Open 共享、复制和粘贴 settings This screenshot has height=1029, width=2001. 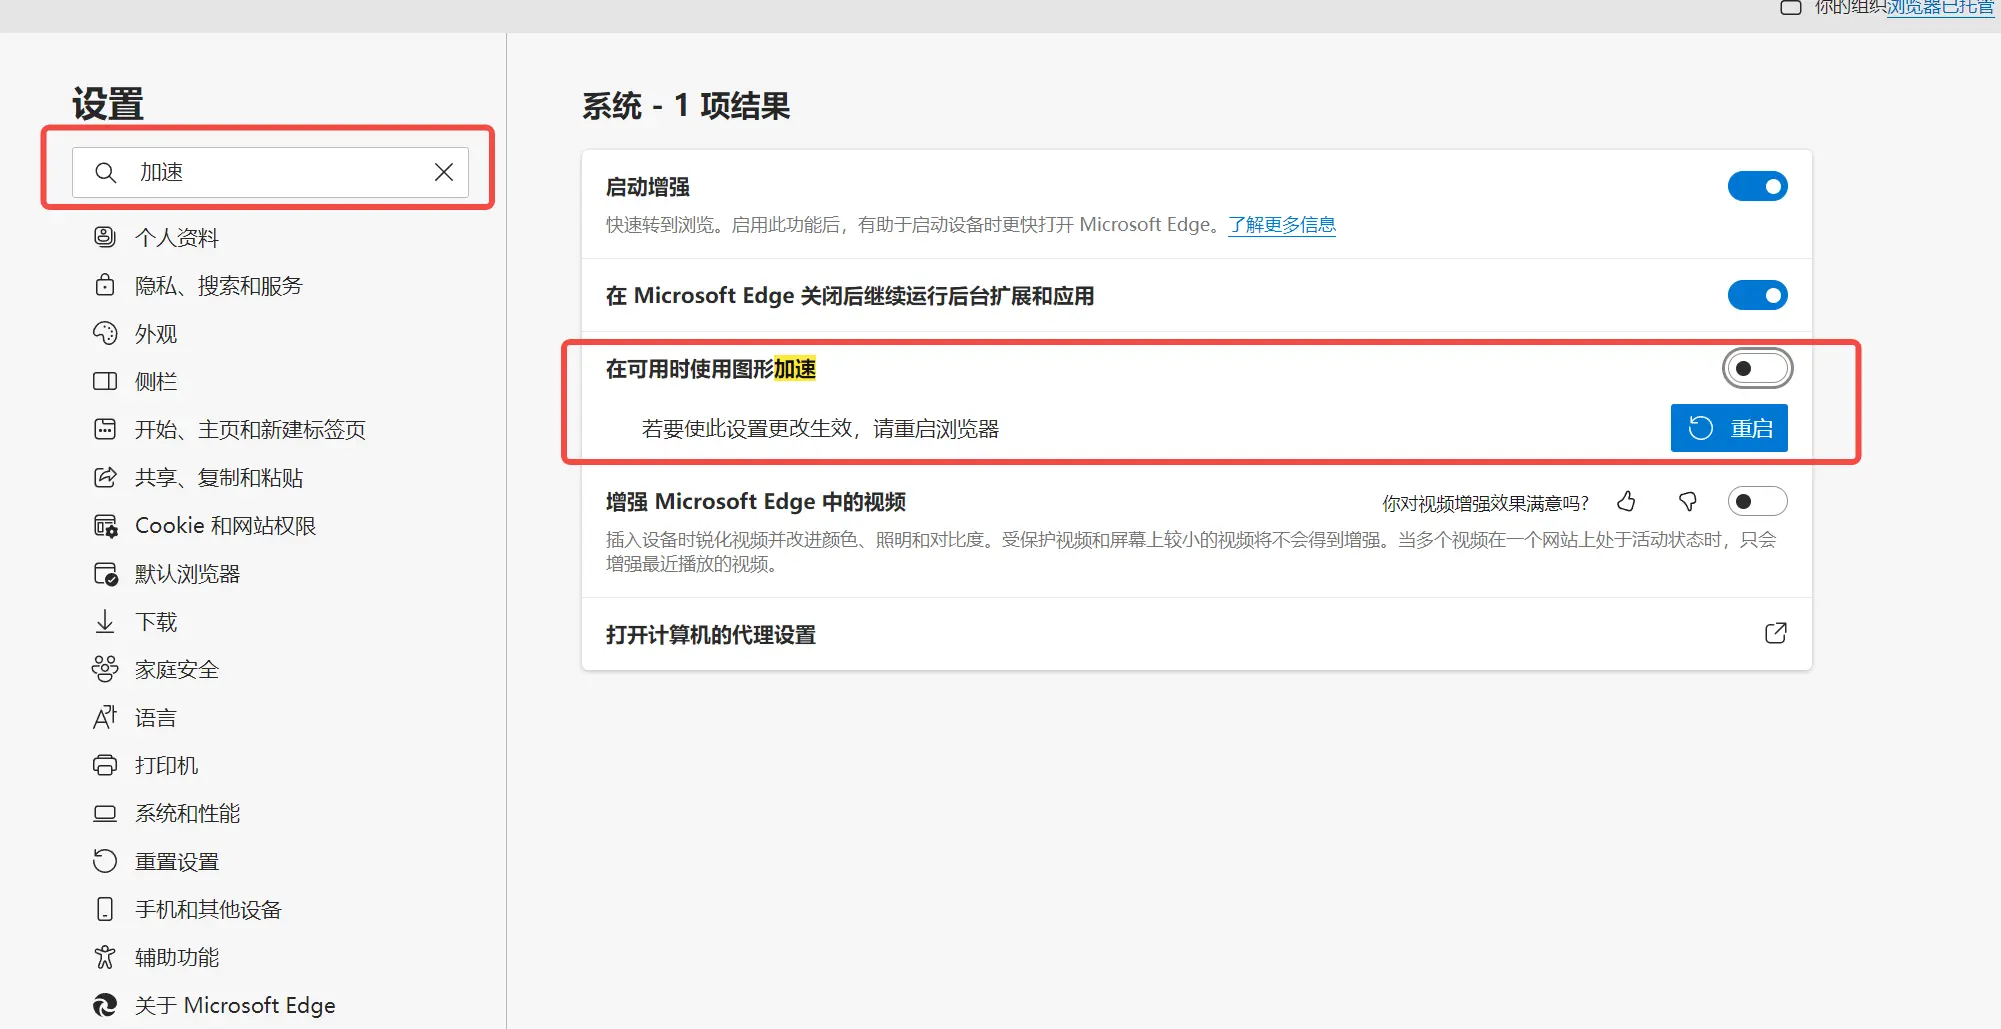coord(219,478)
